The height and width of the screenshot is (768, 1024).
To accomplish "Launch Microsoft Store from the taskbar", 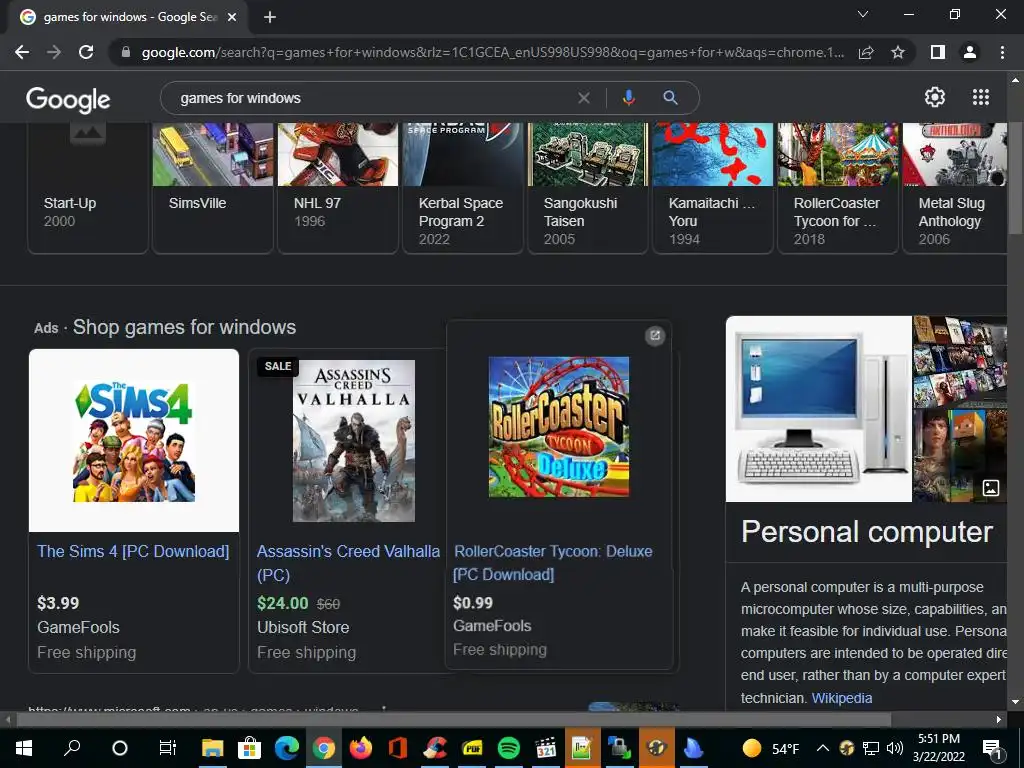I will 249,748.
